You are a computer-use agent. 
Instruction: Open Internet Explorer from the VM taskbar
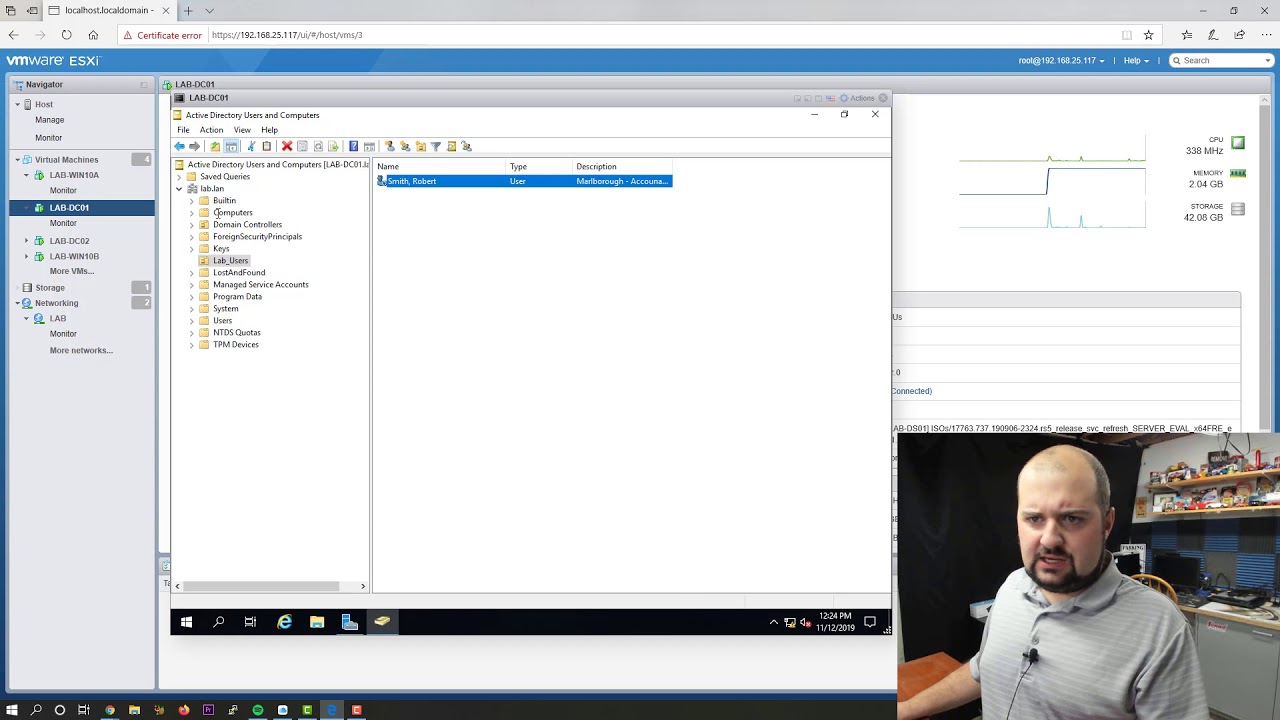pyautogui.click(x=284, y=622)
